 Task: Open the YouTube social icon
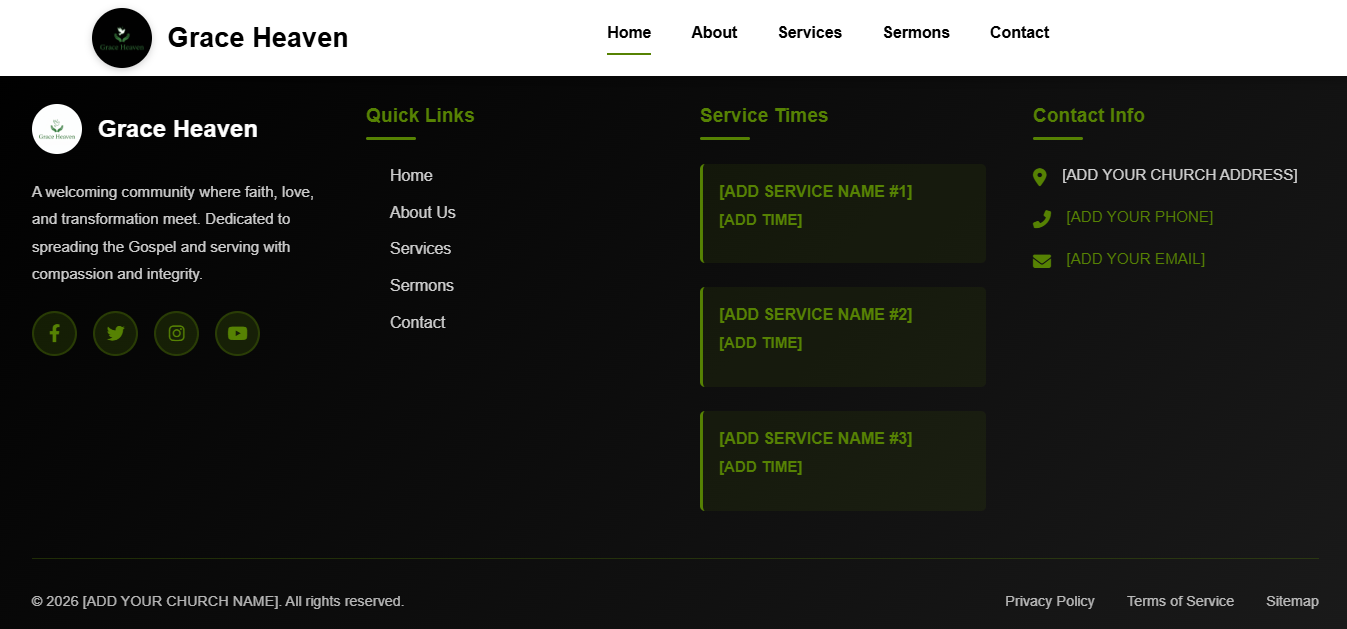point(237,333)
